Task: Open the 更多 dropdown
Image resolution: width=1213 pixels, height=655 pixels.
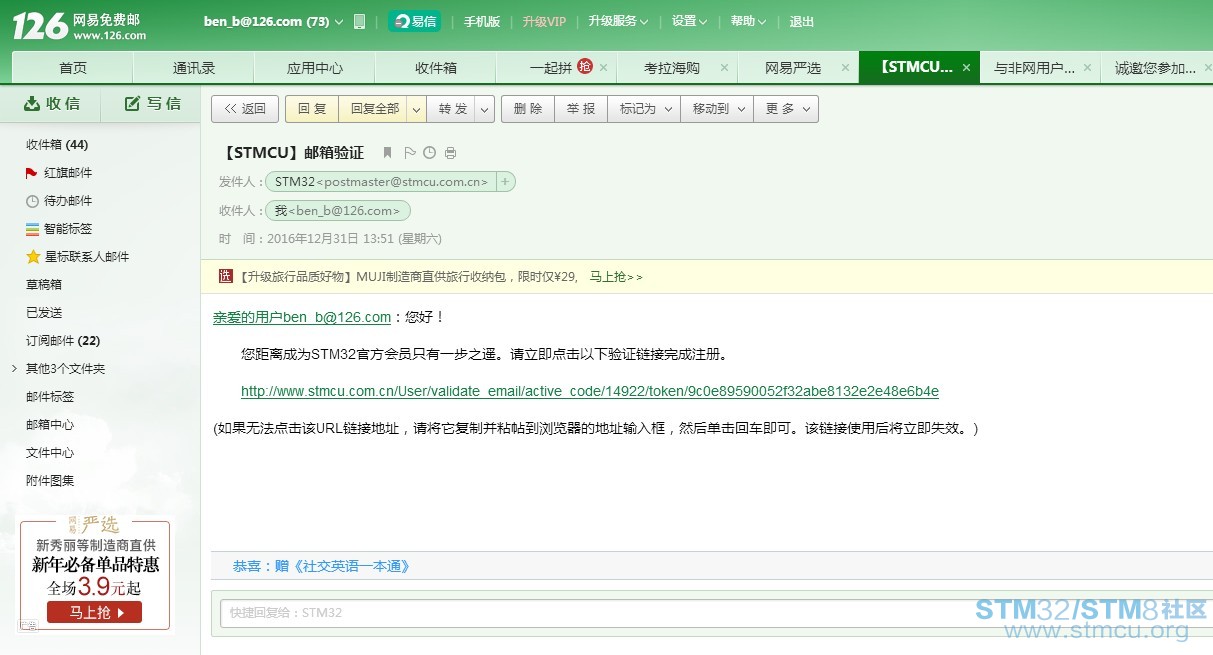Action: pyautogui.click(x=786, y=109)
